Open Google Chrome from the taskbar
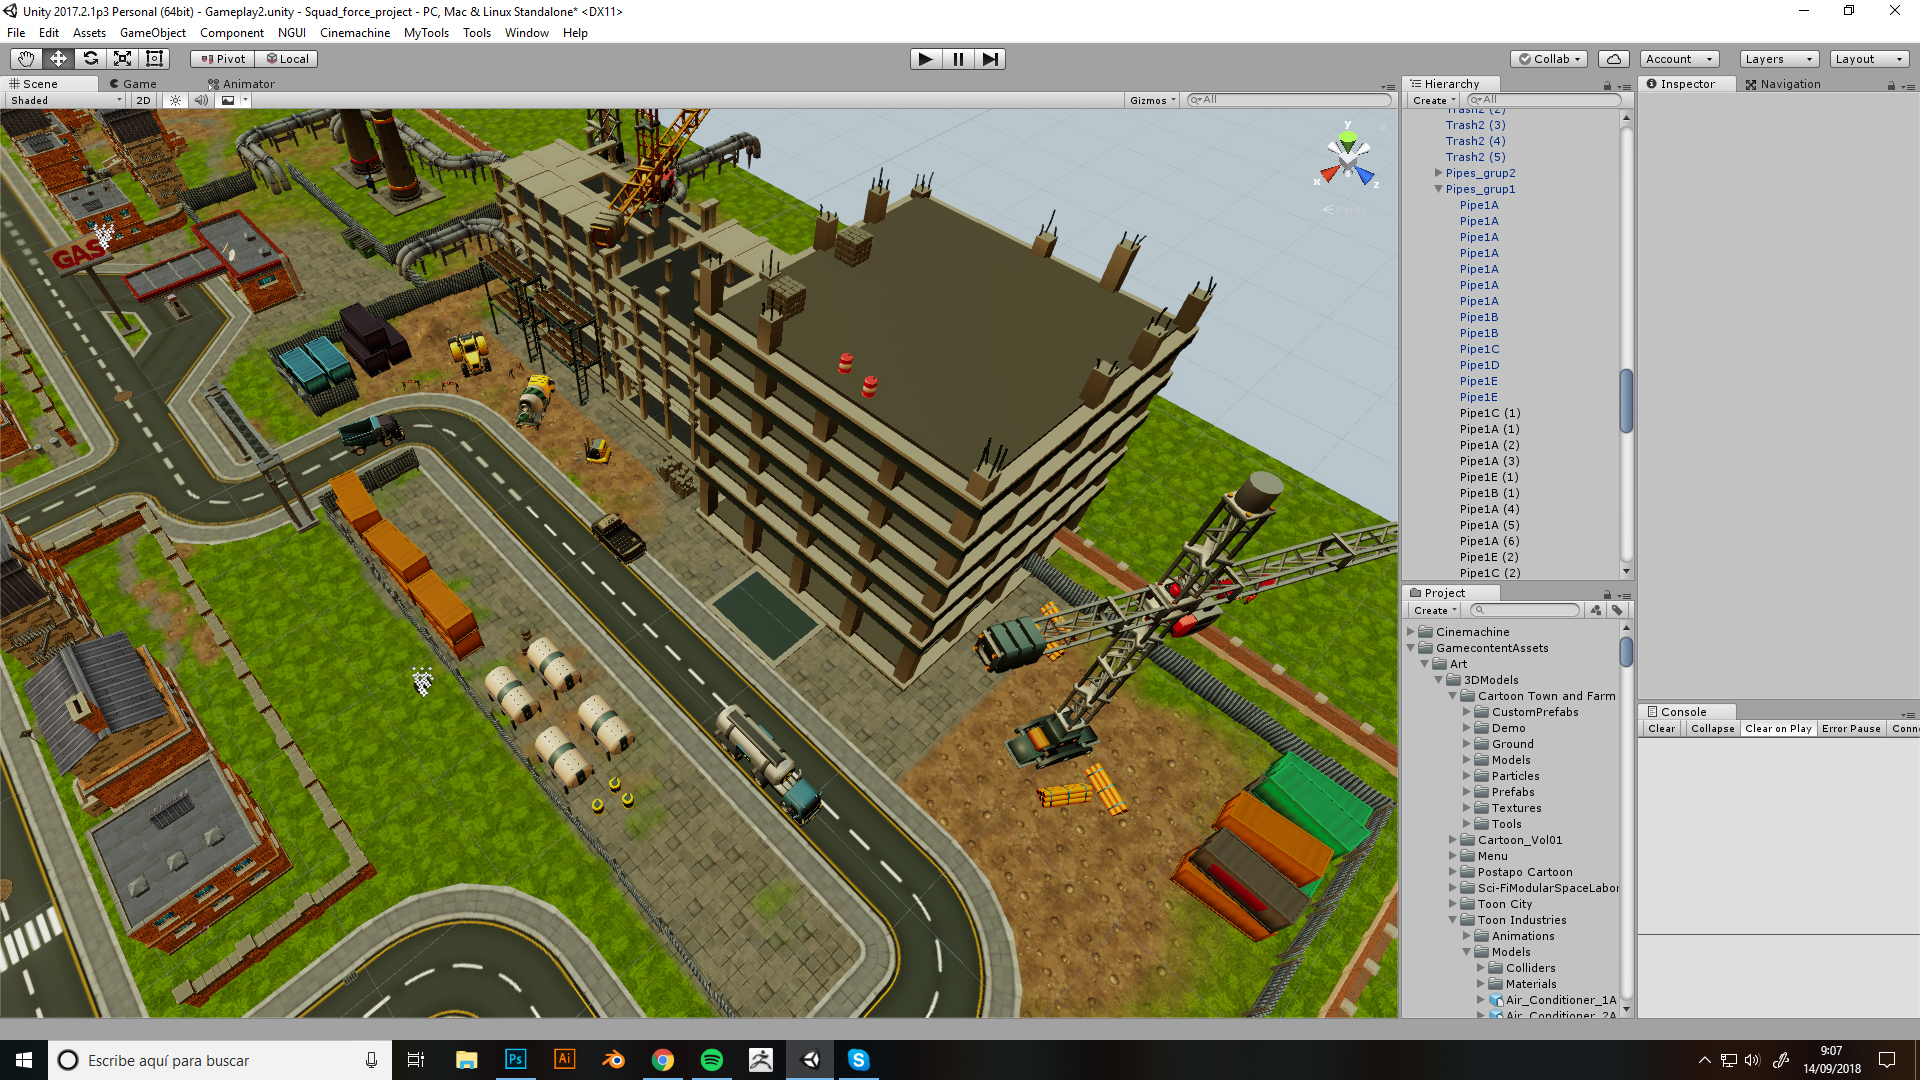Viewport: 1920px width, 1080px height. [x=662, y=1060]
